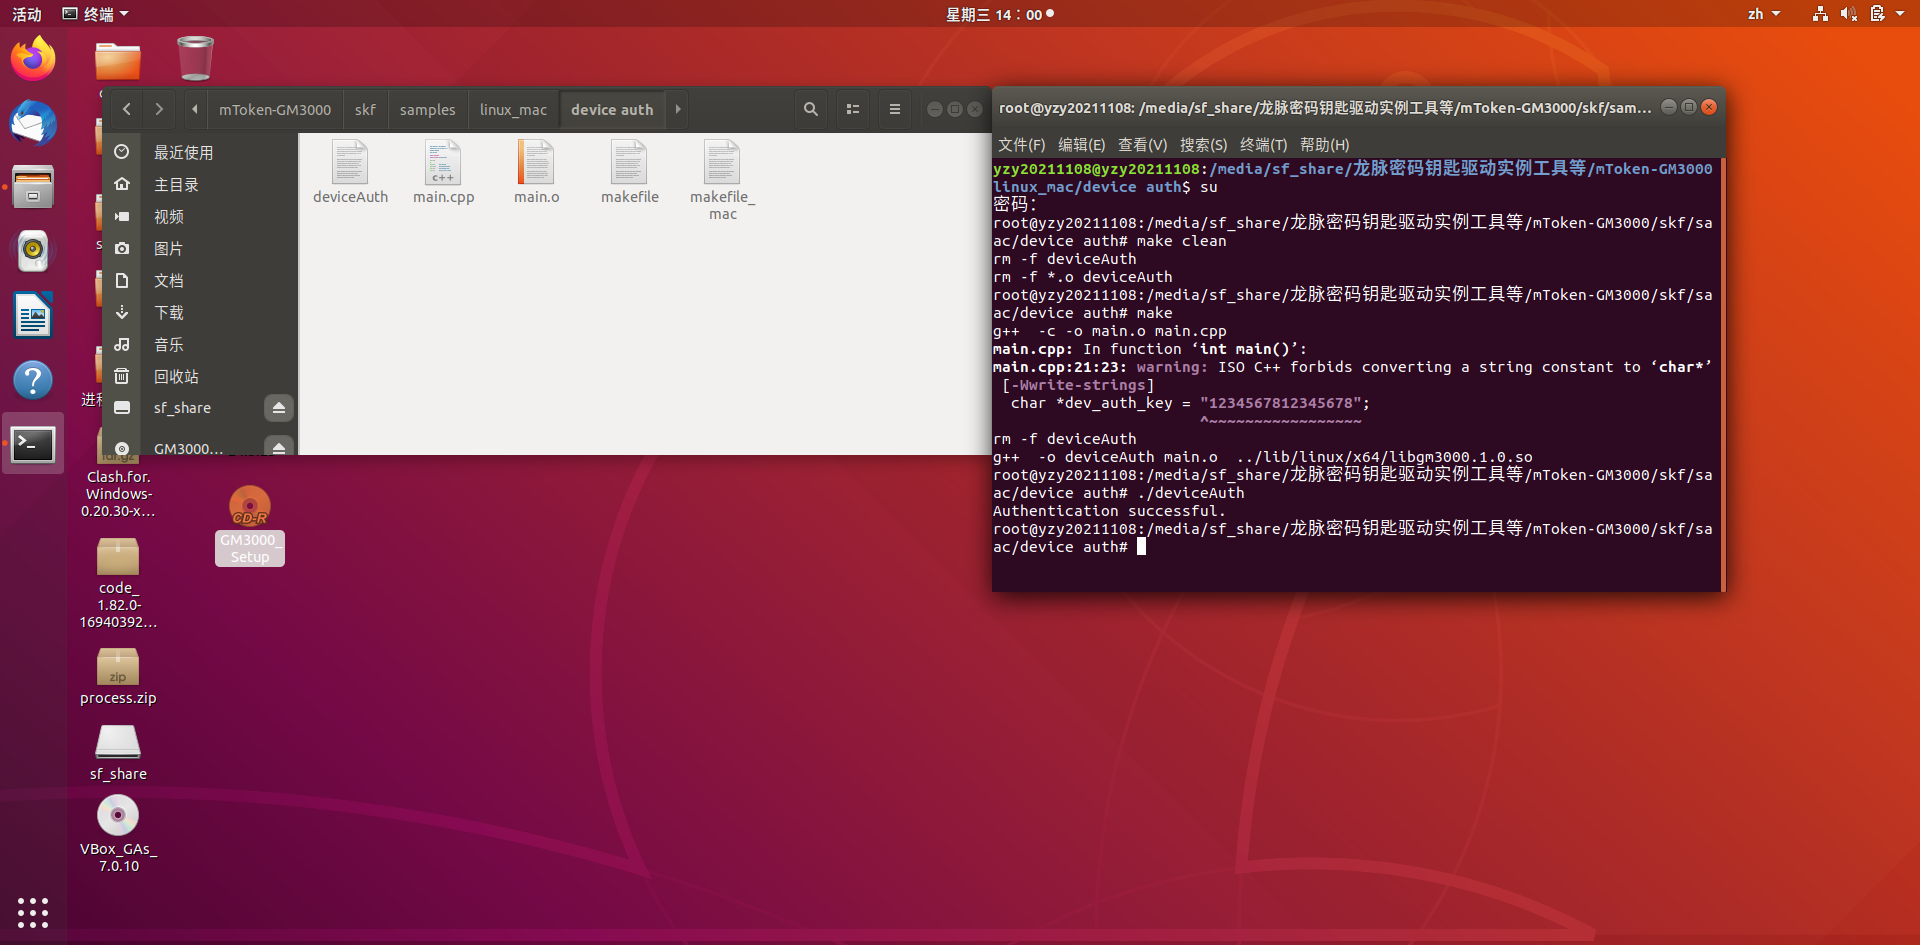Open the Files manager dock icon

33,187
